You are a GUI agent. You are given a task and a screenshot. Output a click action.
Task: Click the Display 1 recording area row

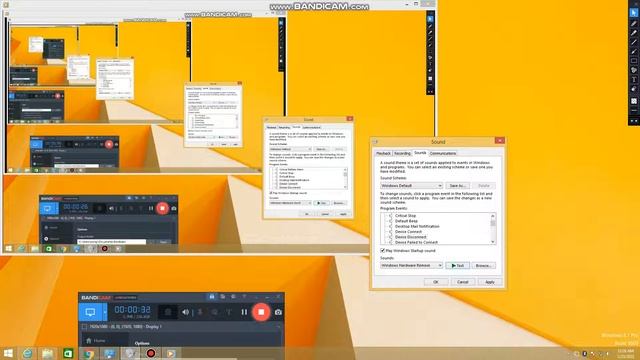click(x=181, y=327)
